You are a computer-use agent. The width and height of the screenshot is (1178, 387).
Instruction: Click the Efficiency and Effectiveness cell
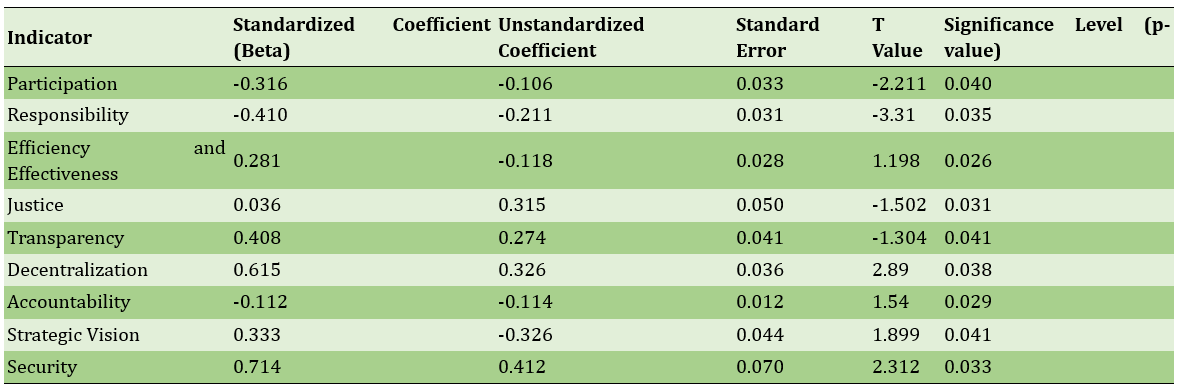click(116, 161)
